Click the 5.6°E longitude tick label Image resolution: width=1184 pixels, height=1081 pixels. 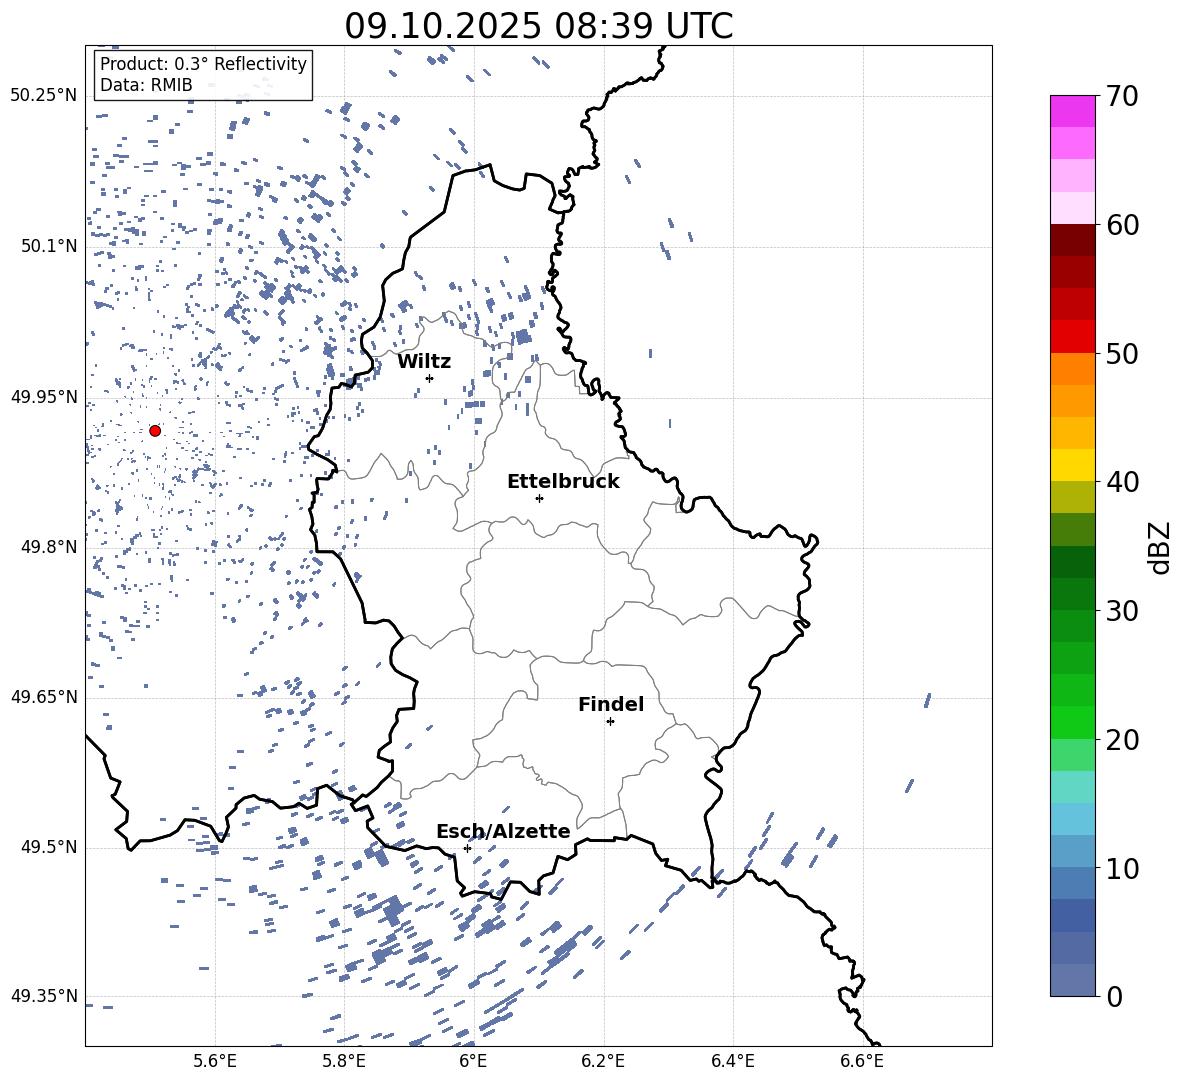[215, 1061]
